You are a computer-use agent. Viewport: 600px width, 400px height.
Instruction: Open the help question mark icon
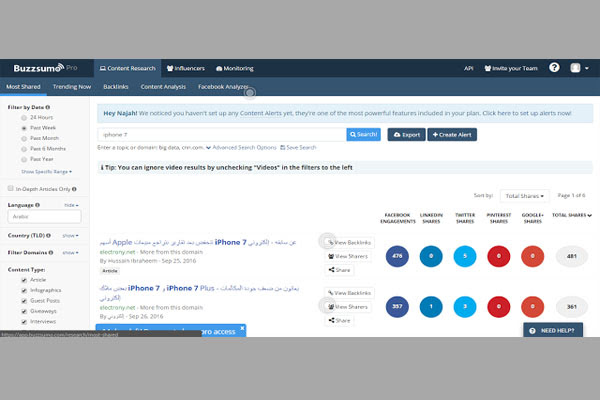click(554, 68)
